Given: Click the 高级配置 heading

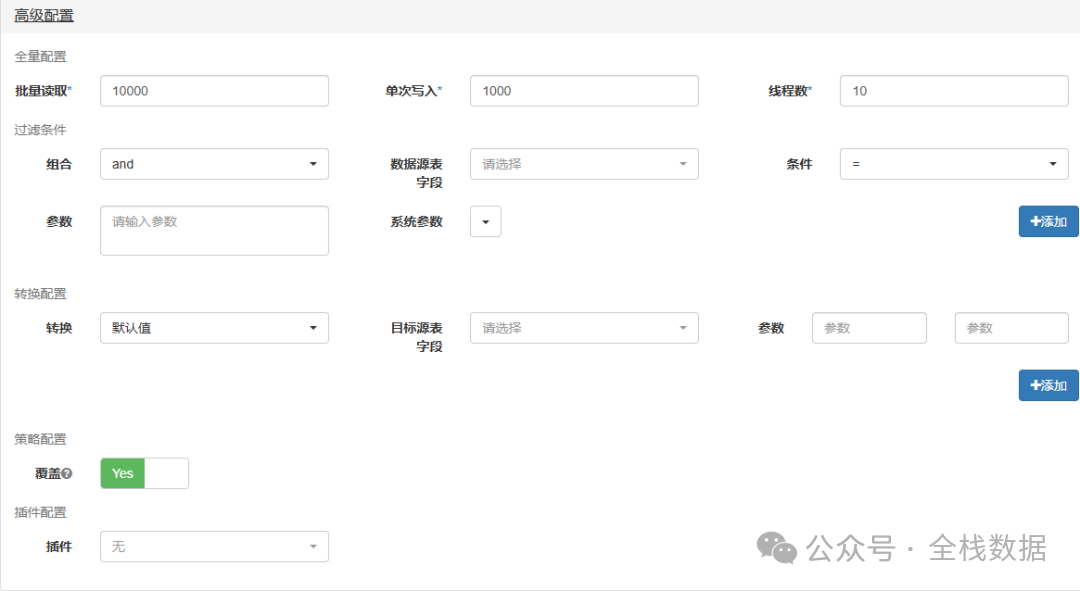Looking at the screenshot, I should [44, 16].
